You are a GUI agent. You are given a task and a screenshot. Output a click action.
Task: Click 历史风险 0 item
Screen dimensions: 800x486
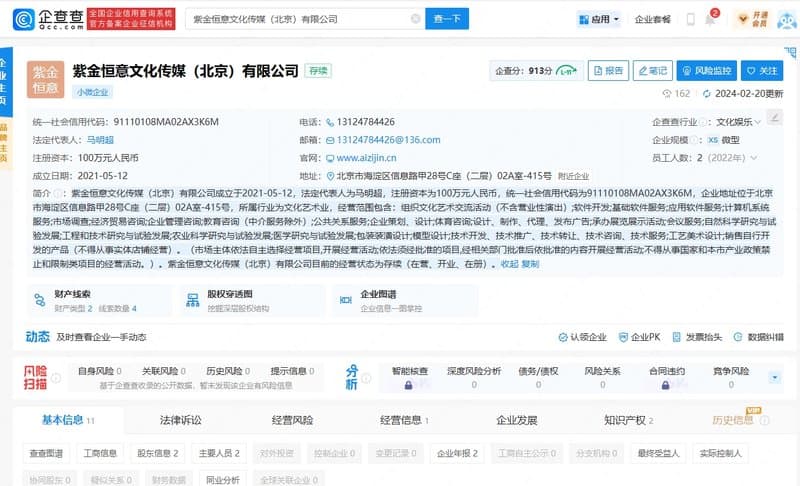(228, 371)
